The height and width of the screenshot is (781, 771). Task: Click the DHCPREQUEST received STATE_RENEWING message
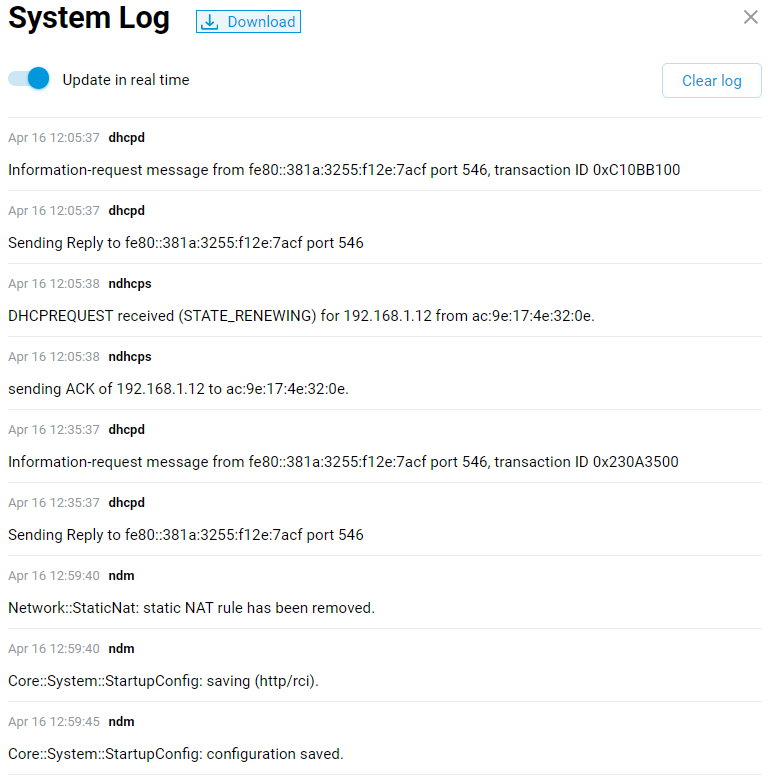tap(301, 316)
